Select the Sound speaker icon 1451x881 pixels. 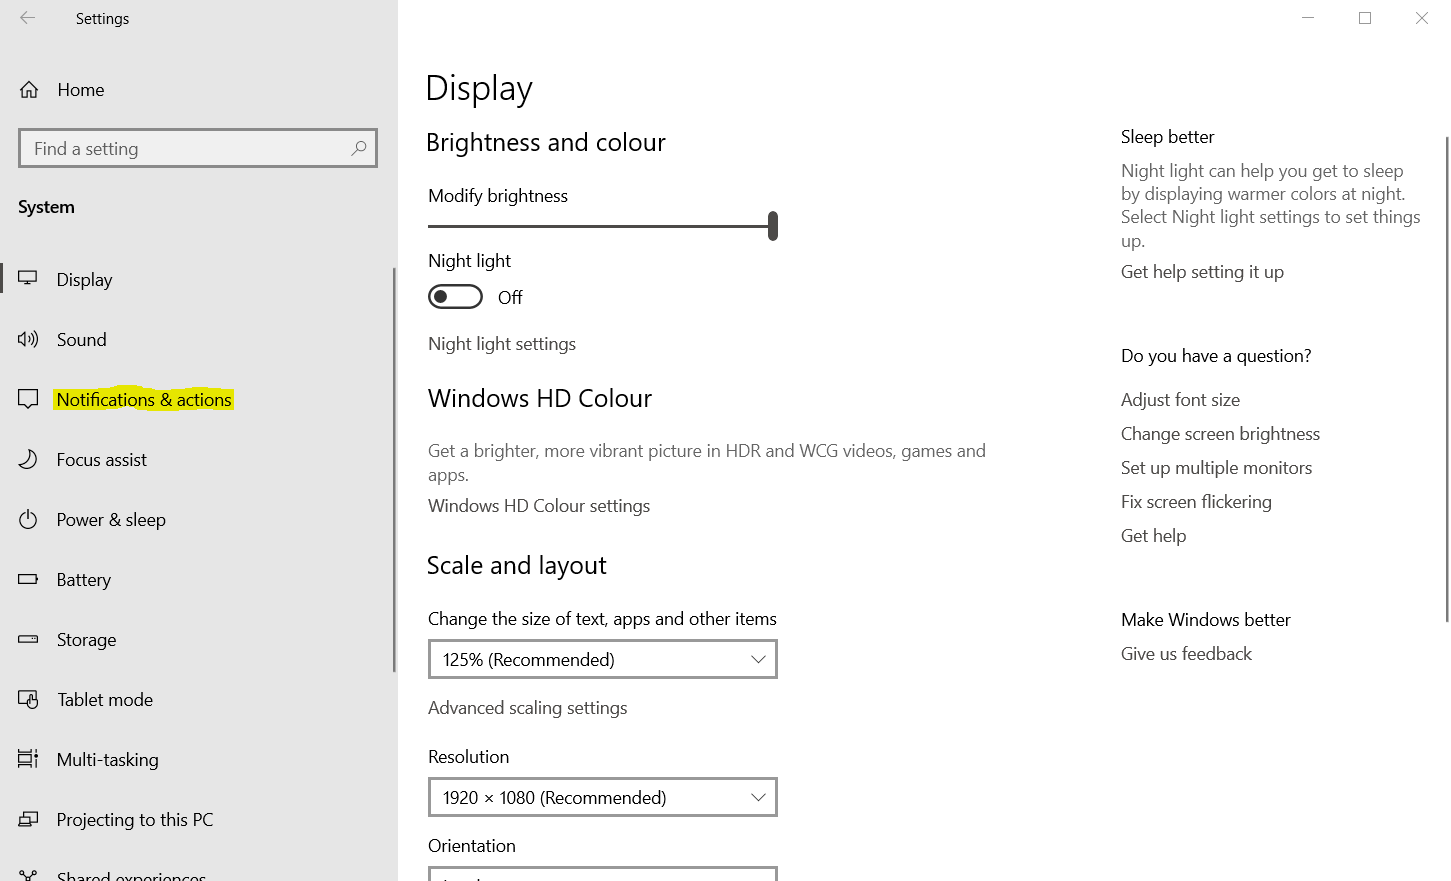28,339
